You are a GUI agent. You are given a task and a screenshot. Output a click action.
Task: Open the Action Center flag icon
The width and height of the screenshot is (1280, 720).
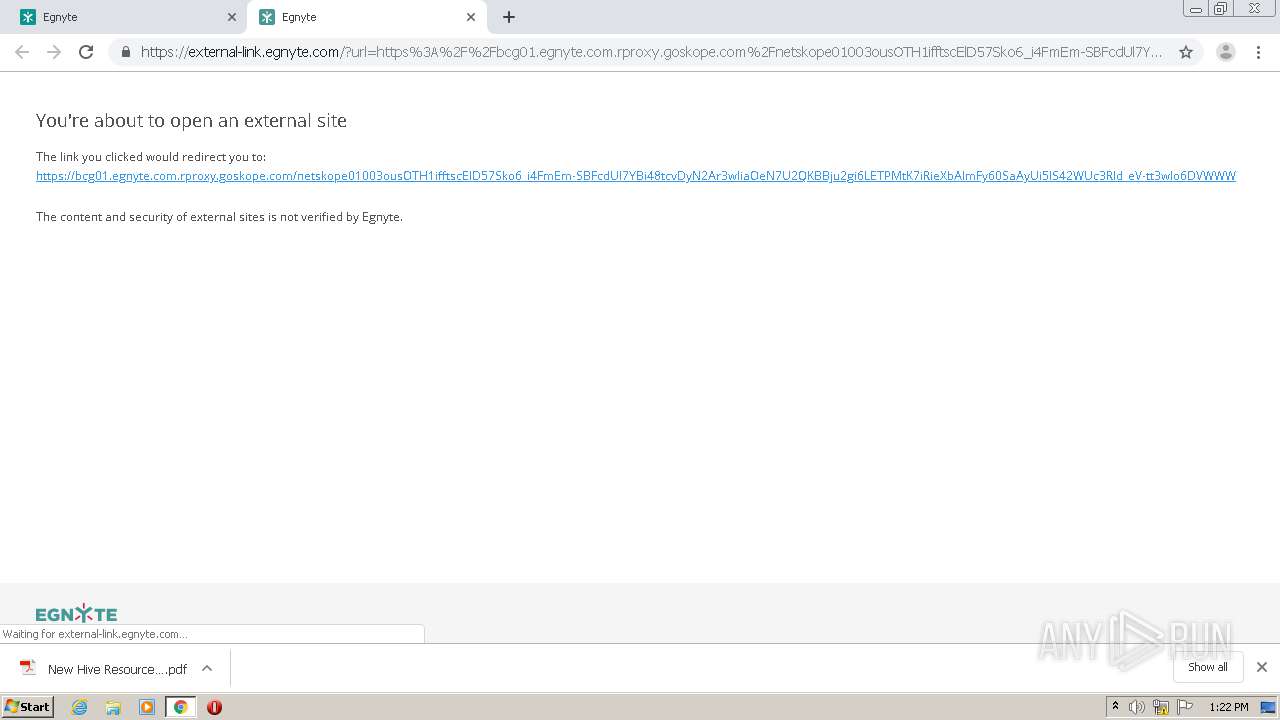pyautogui.click(x=1185, y=707)
